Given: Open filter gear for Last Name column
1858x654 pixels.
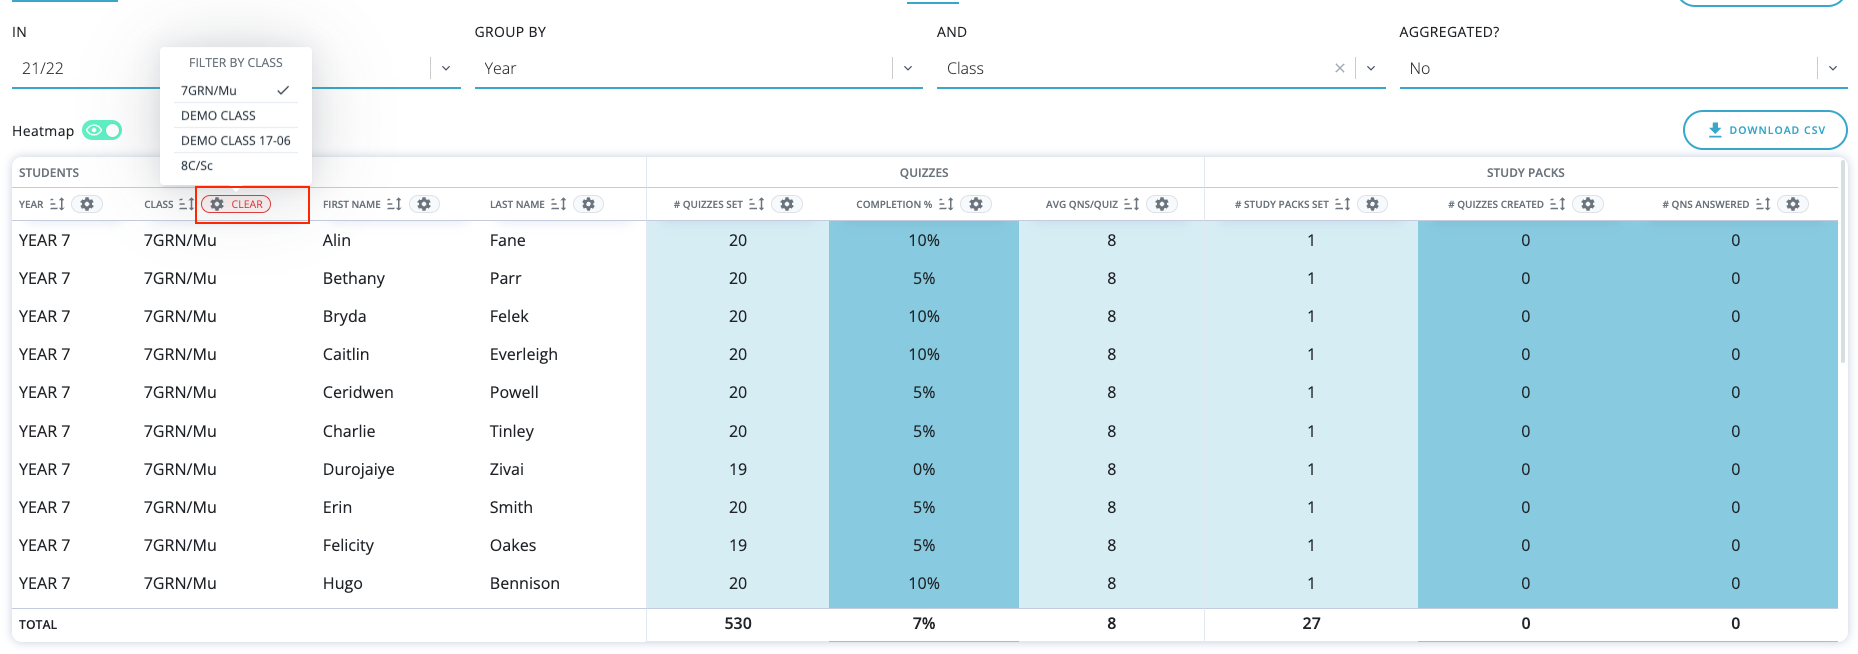Looking at the screenshot, I should pyautogui.click(x=588, y=204).
